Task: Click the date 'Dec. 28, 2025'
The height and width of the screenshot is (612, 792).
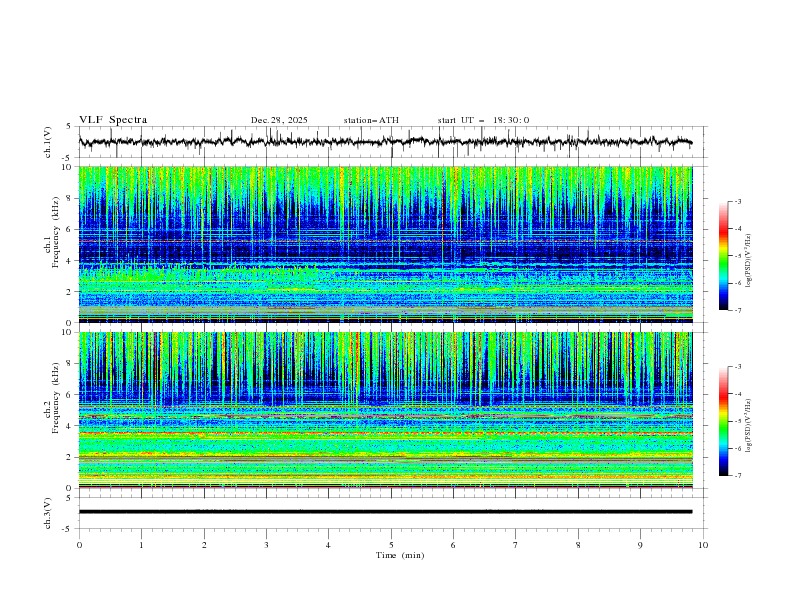Action: [279, 120]
